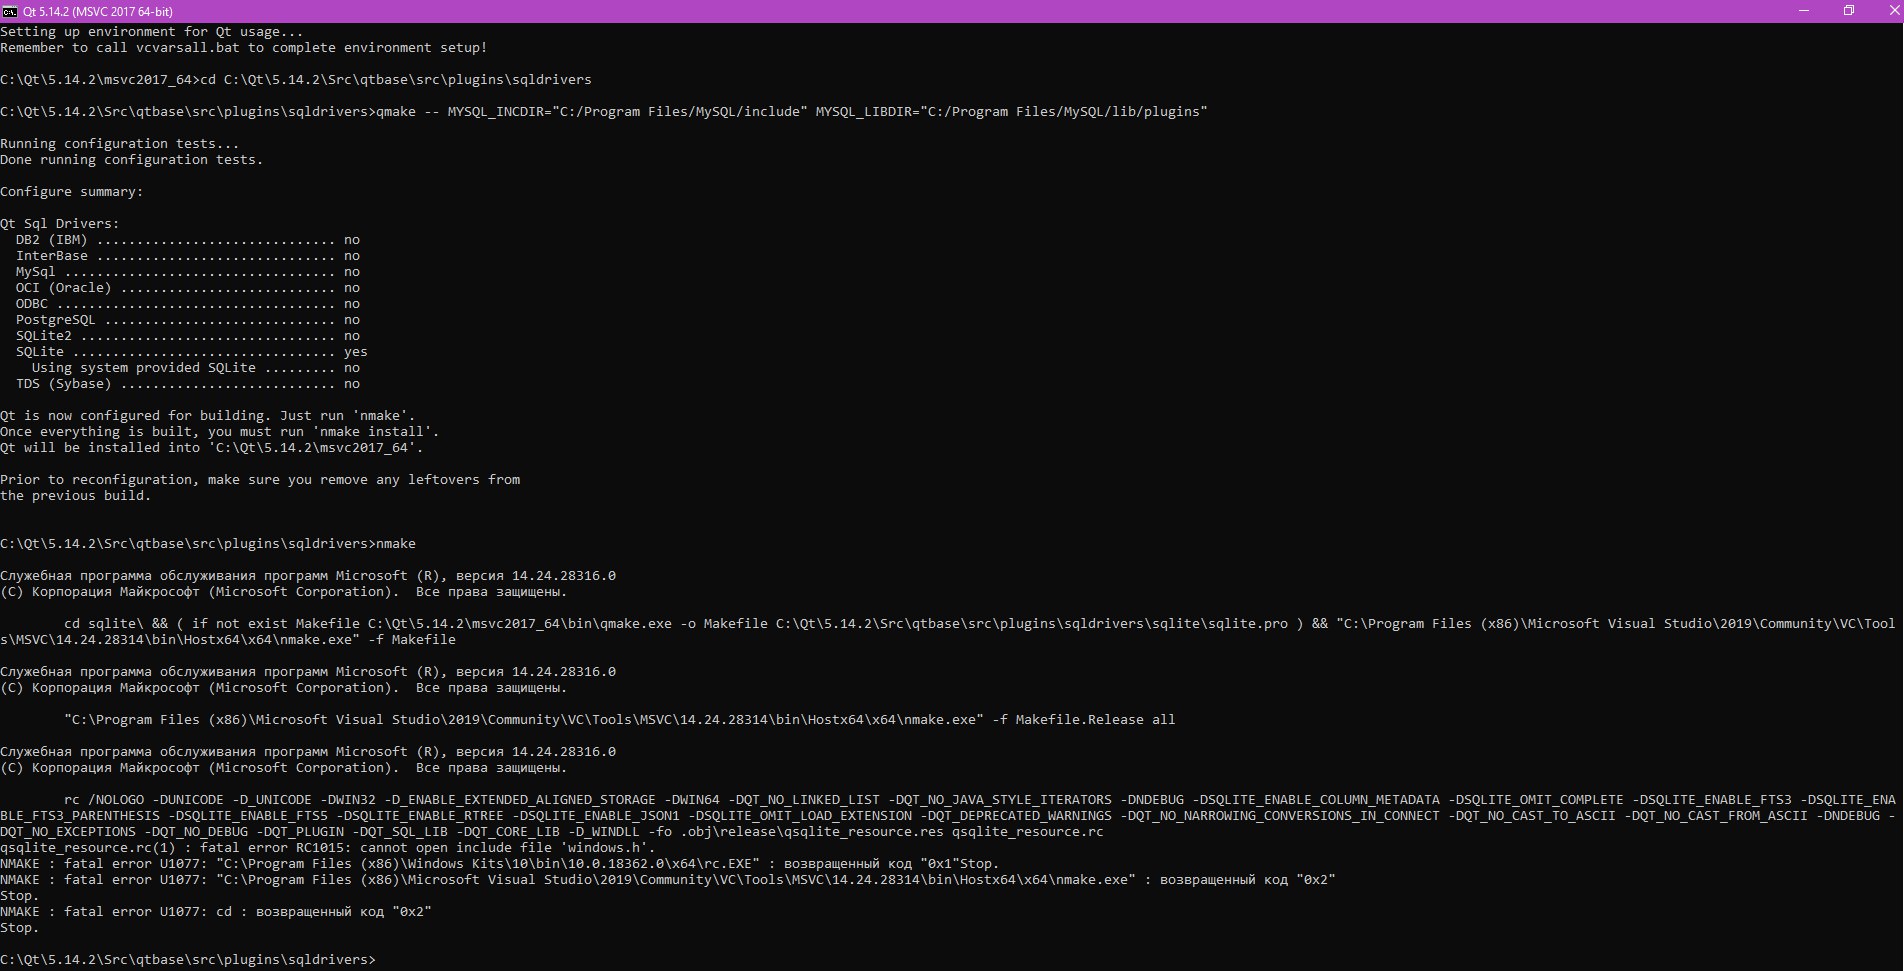Screen dimensions: 1904x971
Task: Click the 'MySql' driver row
Action: click(188, 272)
